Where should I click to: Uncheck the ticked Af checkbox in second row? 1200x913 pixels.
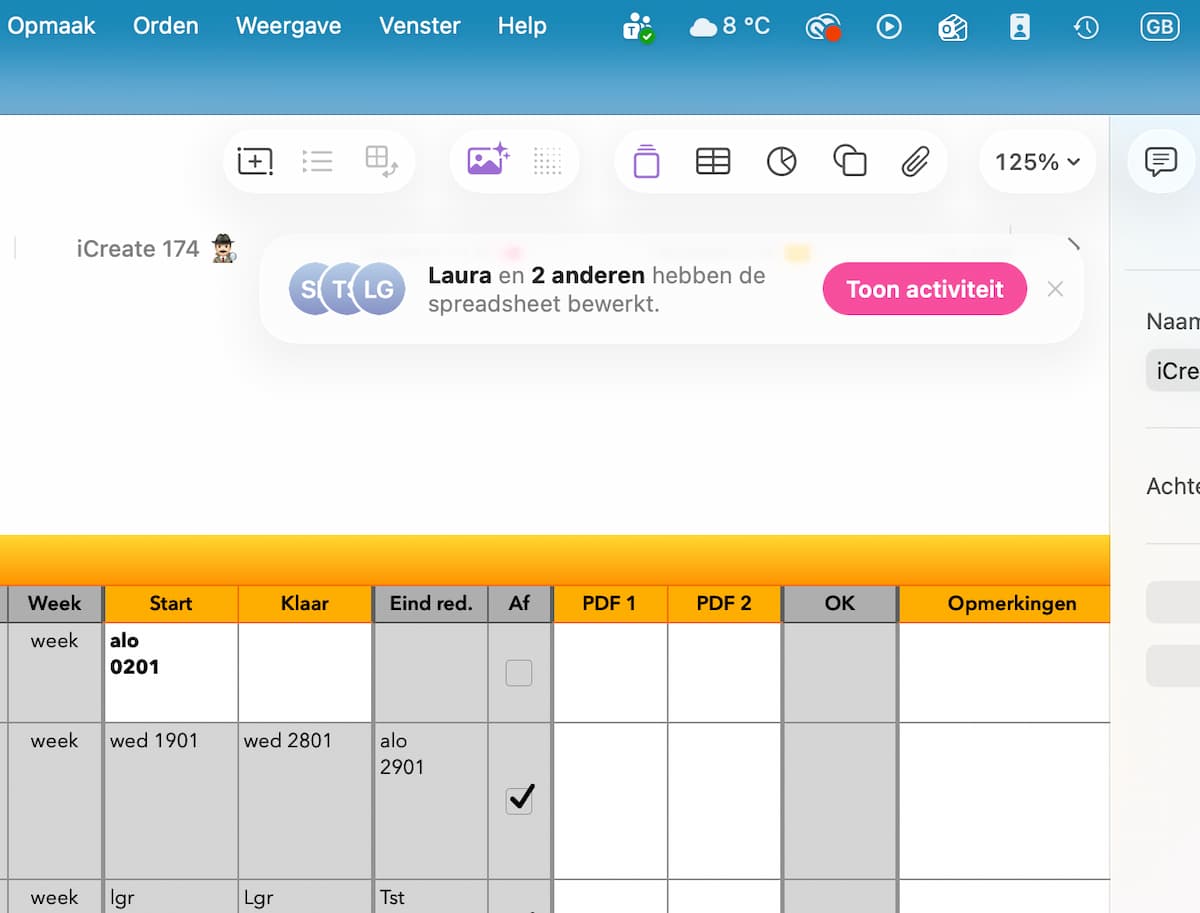point(519,799)
